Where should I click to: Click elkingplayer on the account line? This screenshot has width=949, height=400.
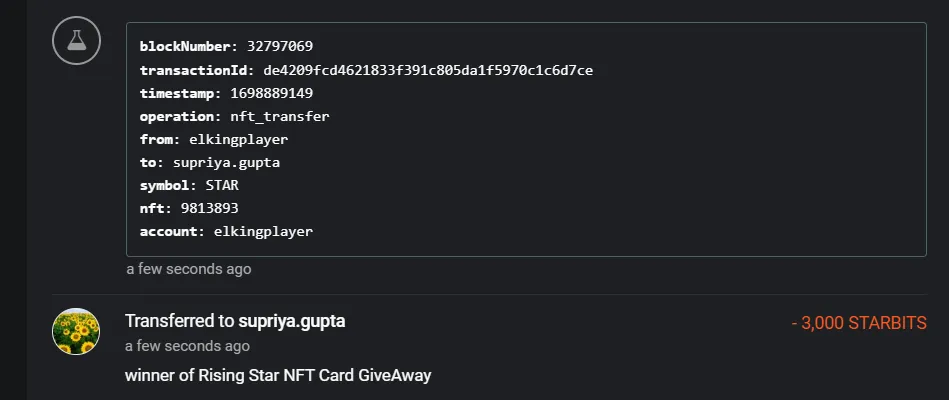[263, 231]
